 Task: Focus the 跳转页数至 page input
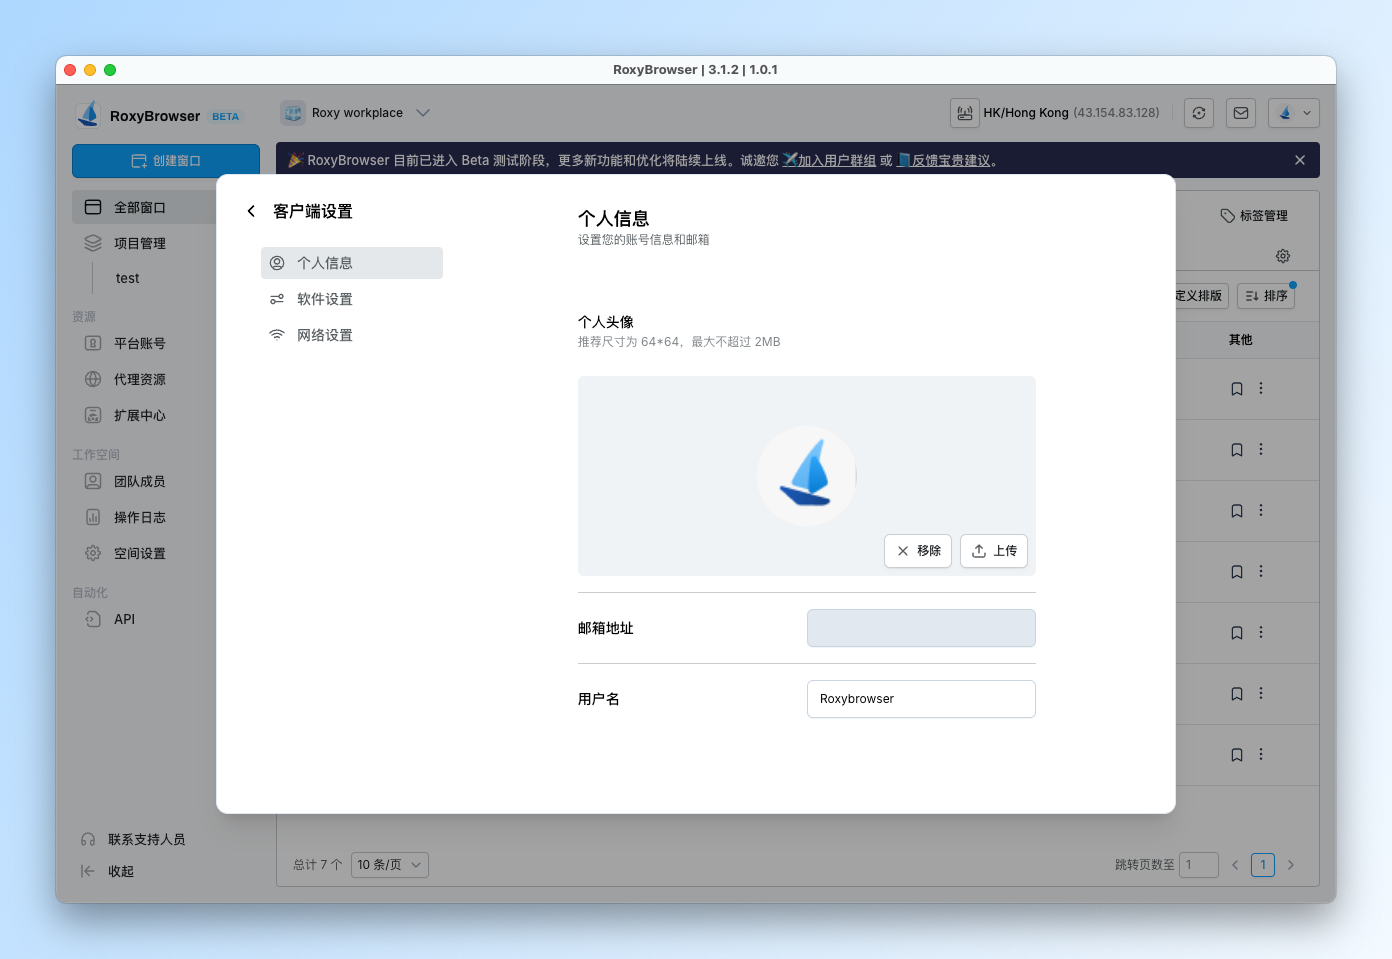pyautogui.click(x=1199, y=865)
